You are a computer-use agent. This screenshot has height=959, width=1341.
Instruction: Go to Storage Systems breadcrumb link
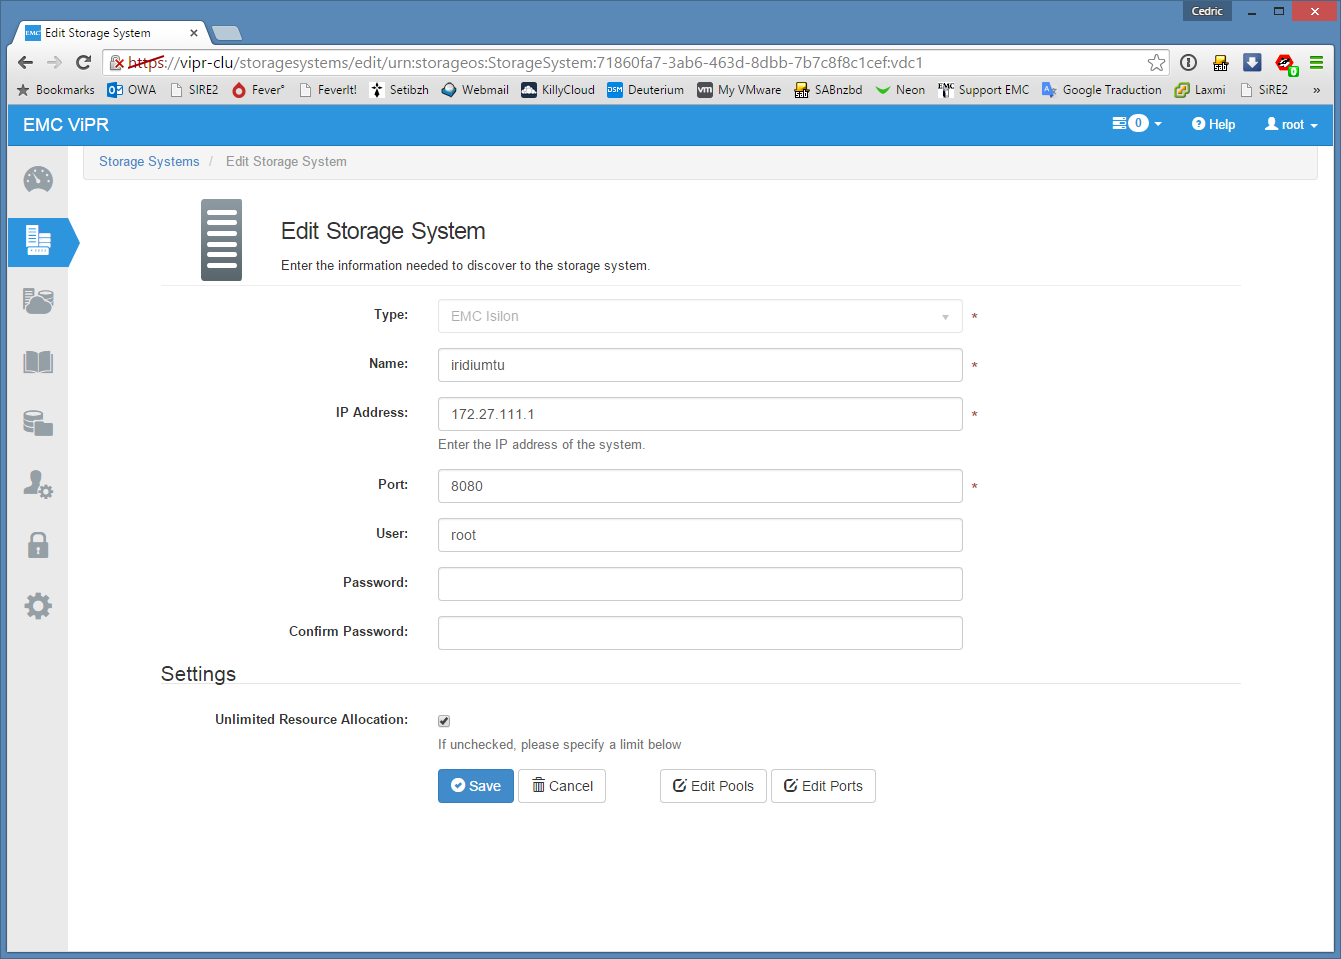pos(149,162)
